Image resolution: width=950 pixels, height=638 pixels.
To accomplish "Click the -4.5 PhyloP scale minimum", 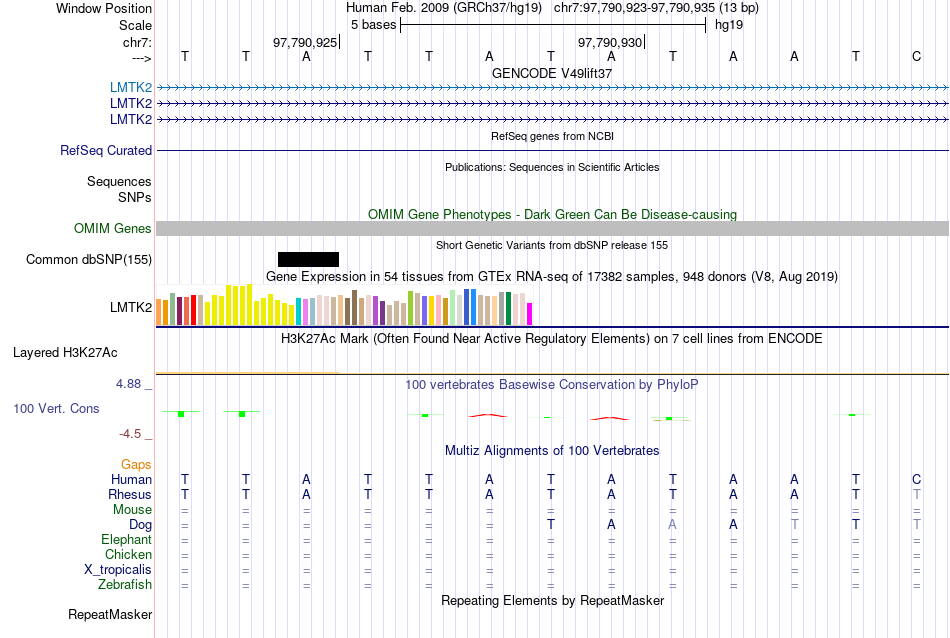I will 130,433.
